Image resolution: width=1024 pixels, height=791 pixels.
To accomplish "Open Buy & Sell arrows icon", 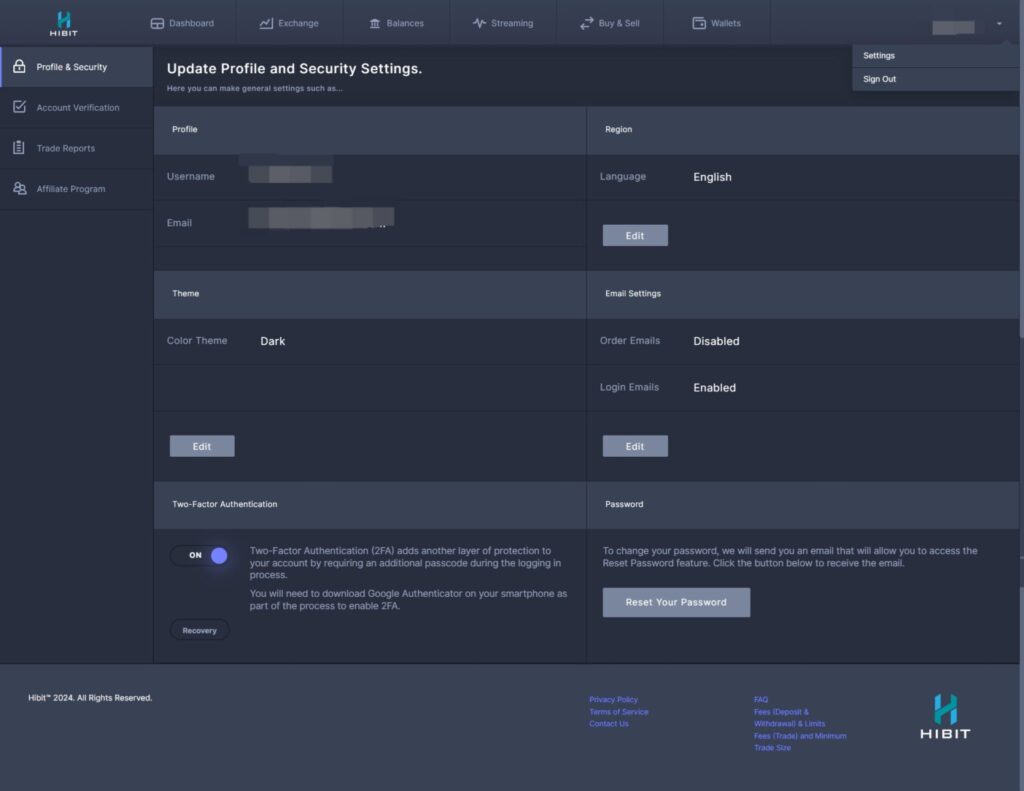I will pyautogui.click(x=586, y=23).
